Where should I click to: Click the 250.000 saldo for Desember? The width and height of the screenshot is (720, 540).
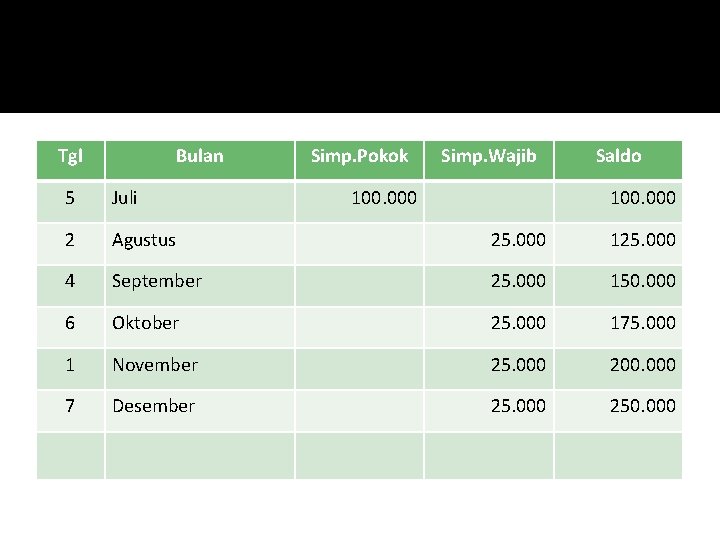tap(643, 406)
